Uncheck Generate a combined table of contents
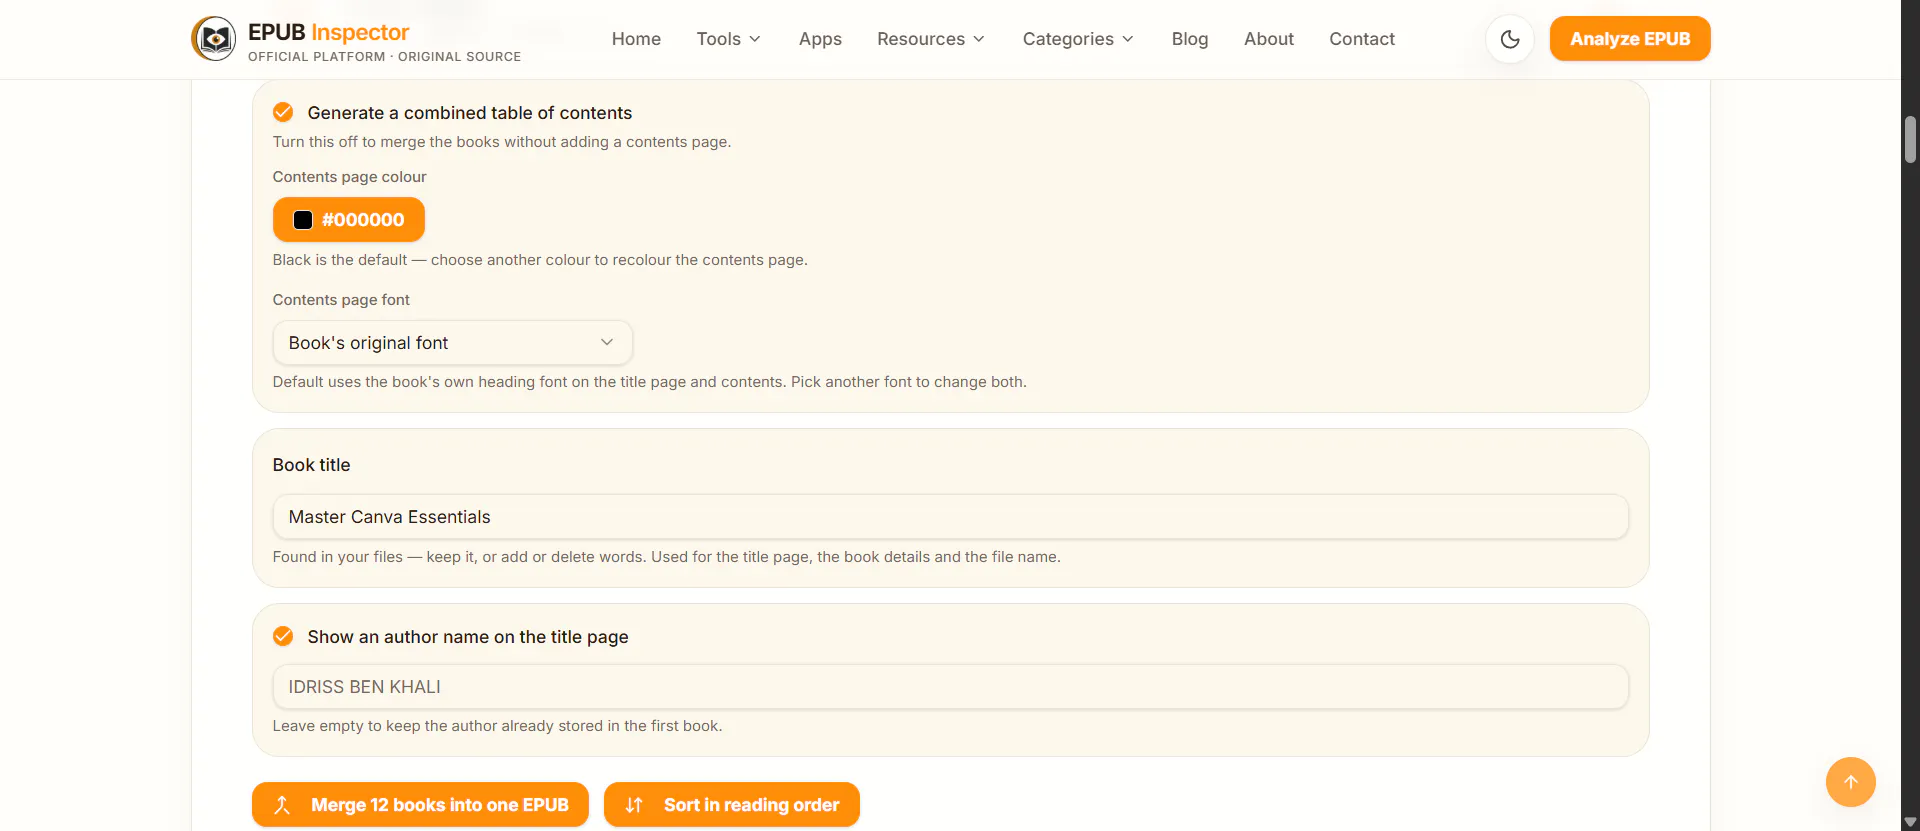The image size is (1920, 831). [x=283, y=112]
